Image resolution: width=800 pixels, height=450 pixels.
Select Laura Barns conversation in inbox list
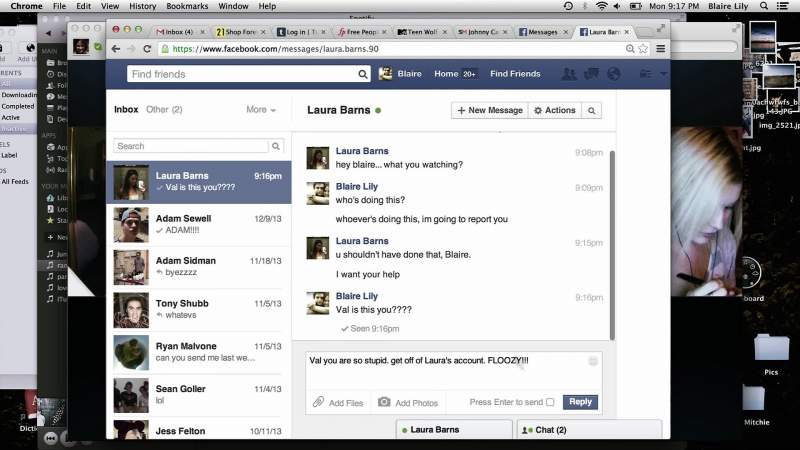[199, 182]
